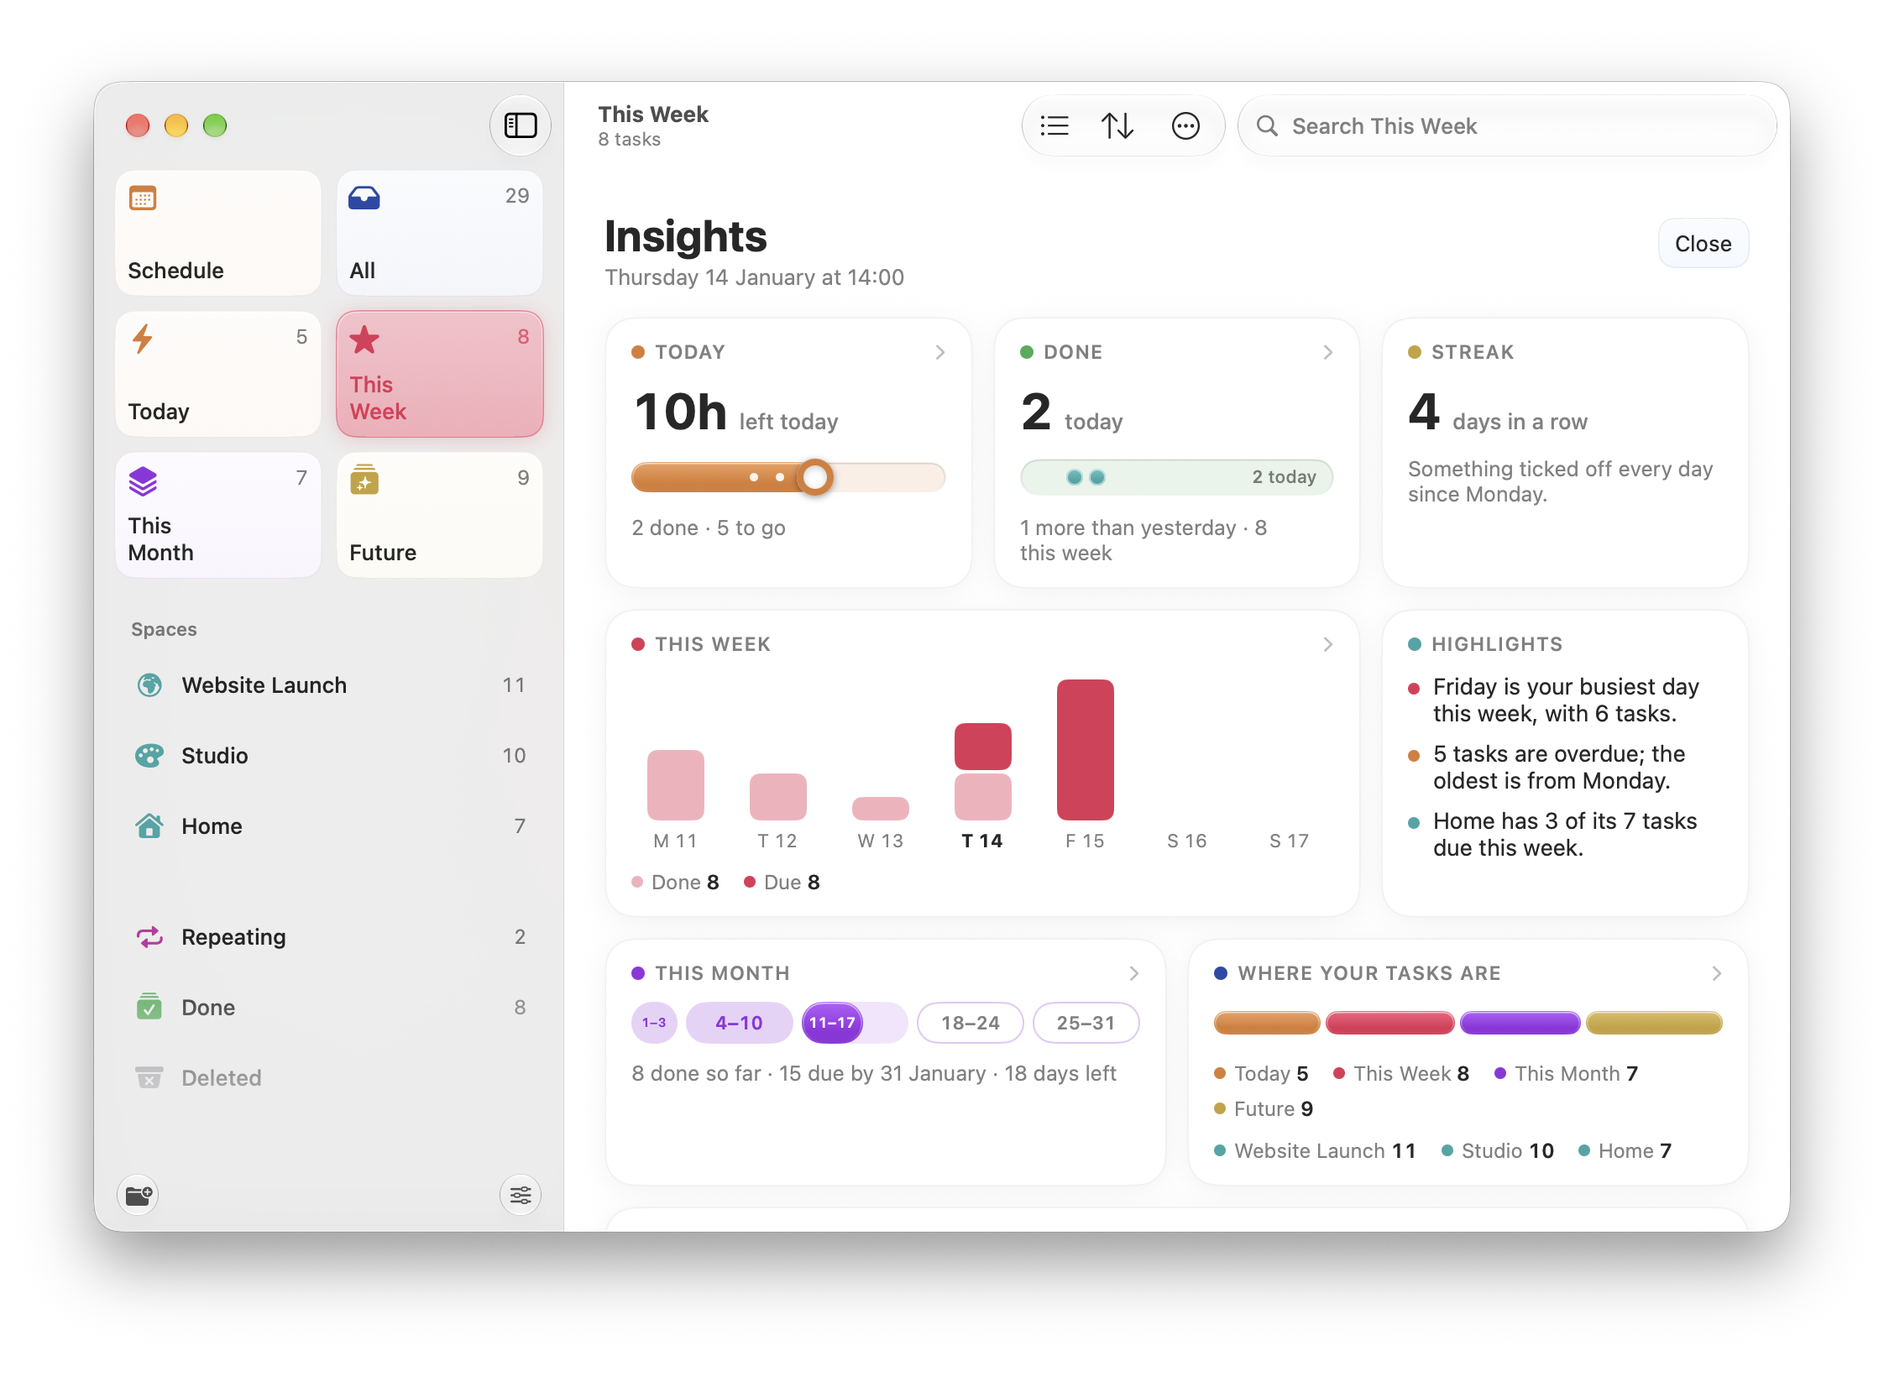This screenshot has height=1400, width=1884.
Task: Expand the THIS MONTH card chevron
Action: [1134, 973]
